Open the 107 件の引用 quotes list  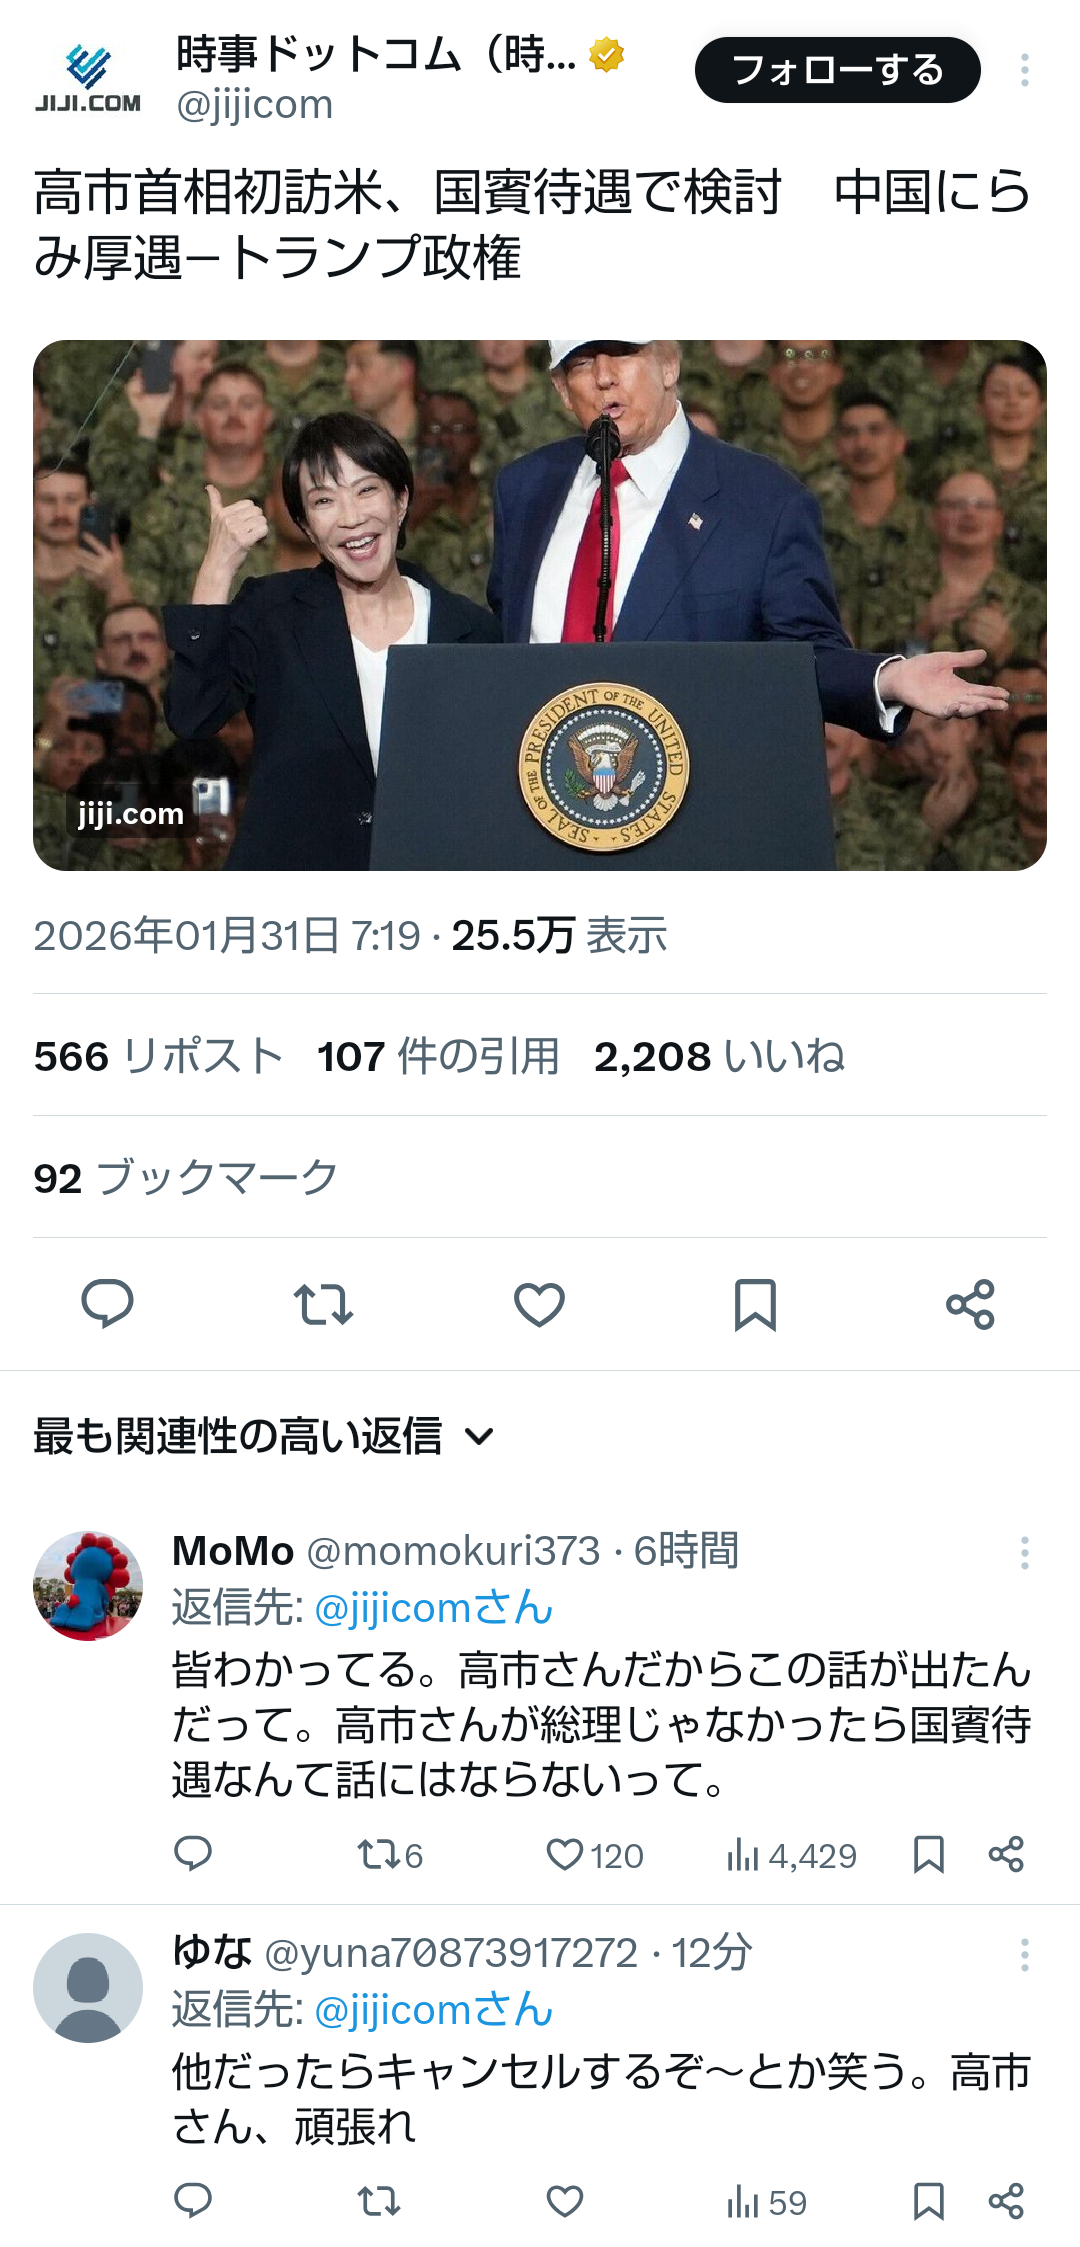pyautogui.click(x=438, y=1056)
